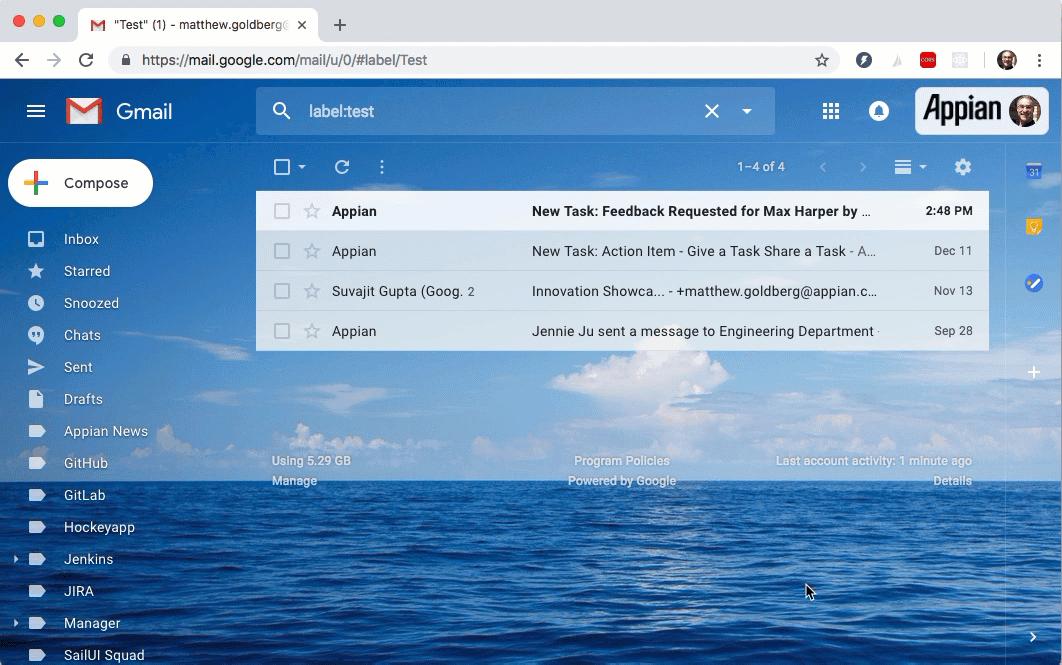Check the select-all messages checkbox

pyautogui.click(x=281, y=167)
